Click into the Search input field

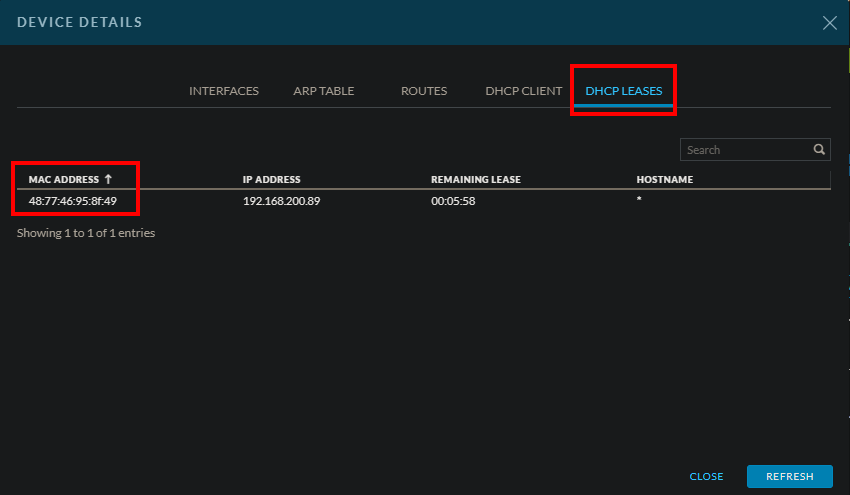tap(745, 150)
